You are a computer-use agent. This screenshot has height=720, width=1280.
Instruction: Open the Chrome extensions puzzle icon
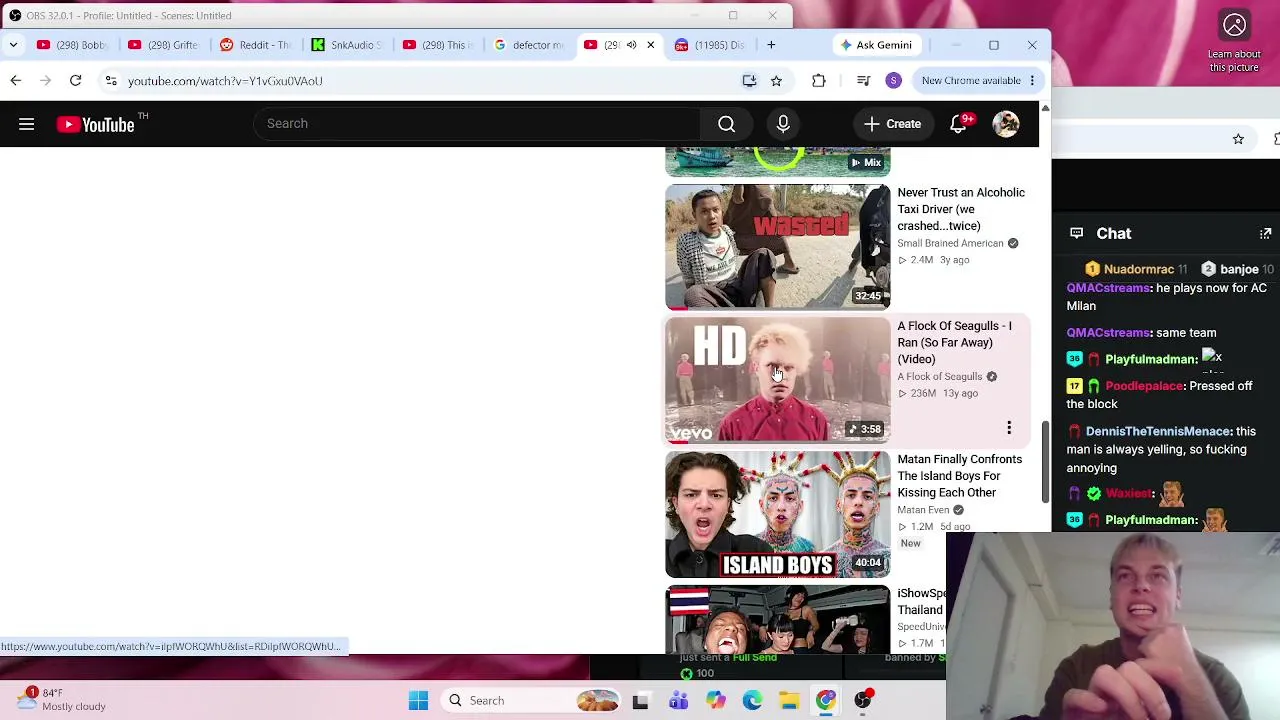819,81
